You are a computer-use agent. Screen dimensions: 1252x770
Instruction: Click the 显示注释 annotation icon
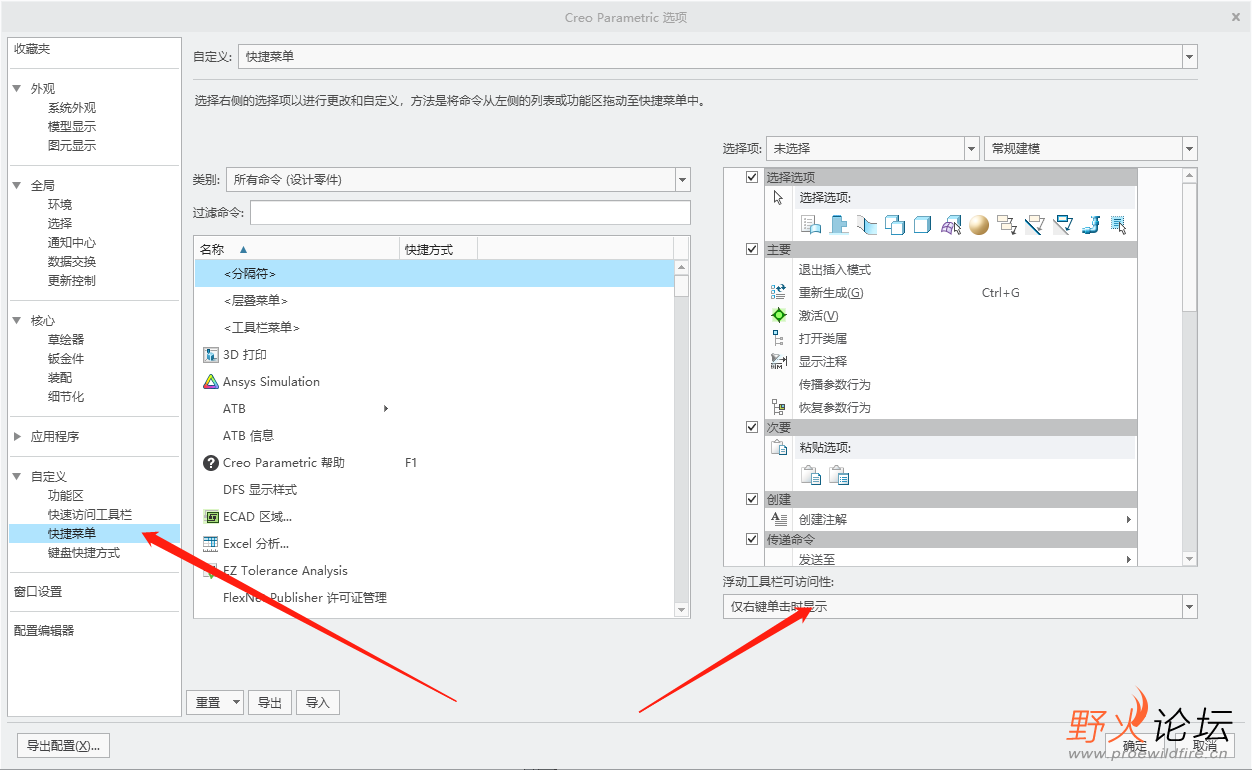[x=779, y=361]
